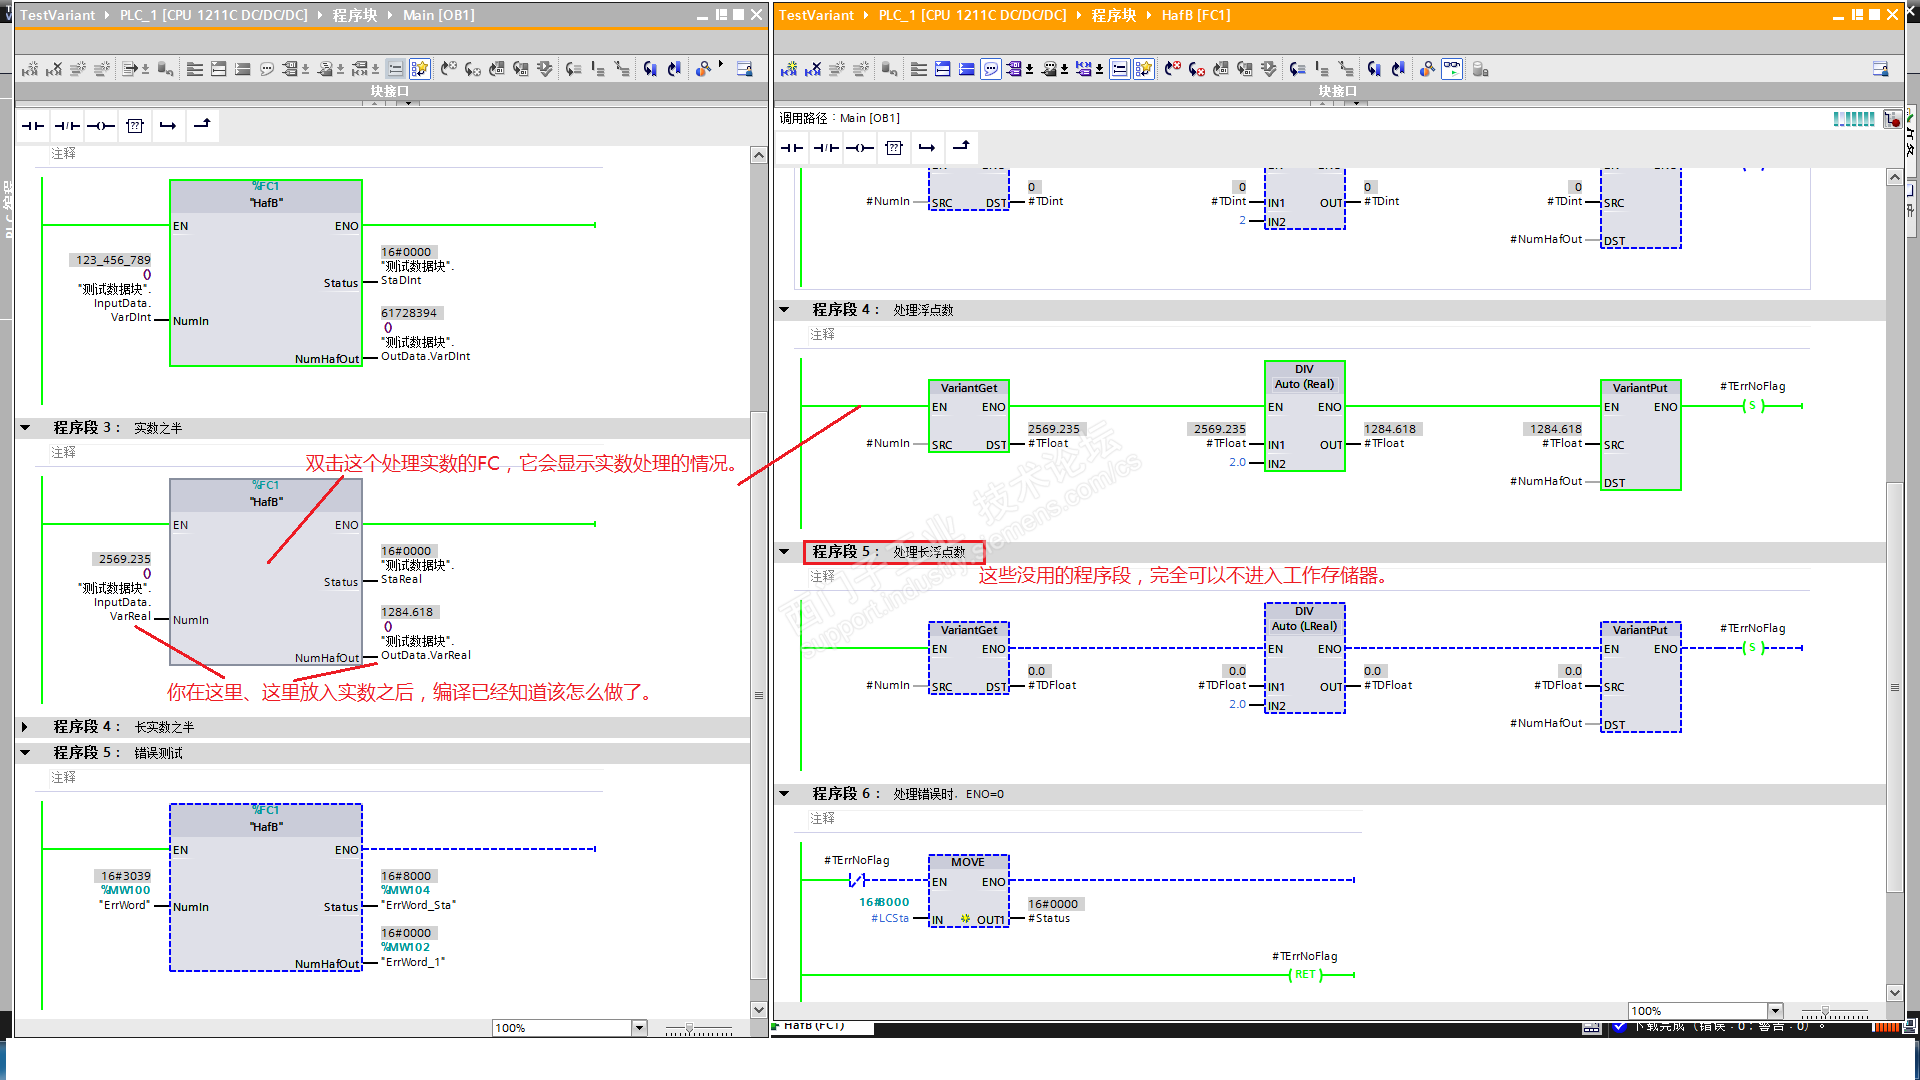Click Main [OB1] in left breadcrumb title
Image resolution: width=1920 pixels, height=1080 pixels.
pyautogui.click(x=438, y=15)
